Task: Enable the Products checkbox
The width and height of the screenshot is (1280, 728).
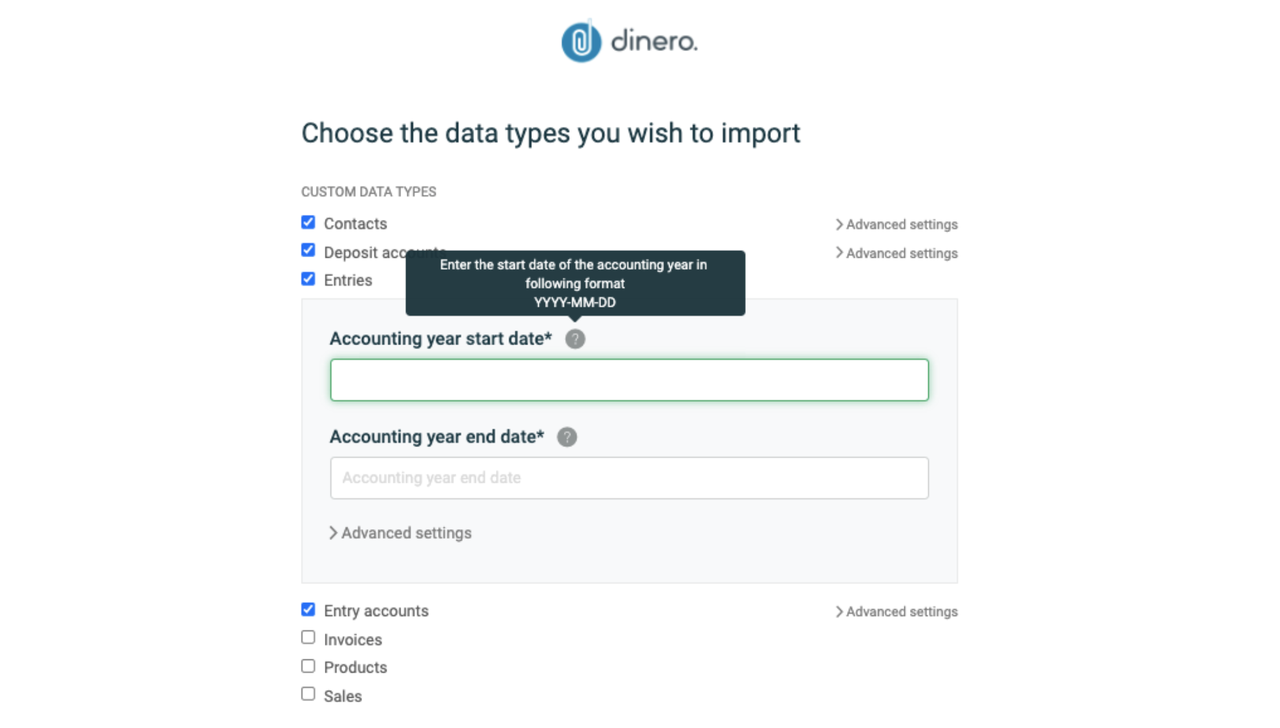Action: point(308,666)
